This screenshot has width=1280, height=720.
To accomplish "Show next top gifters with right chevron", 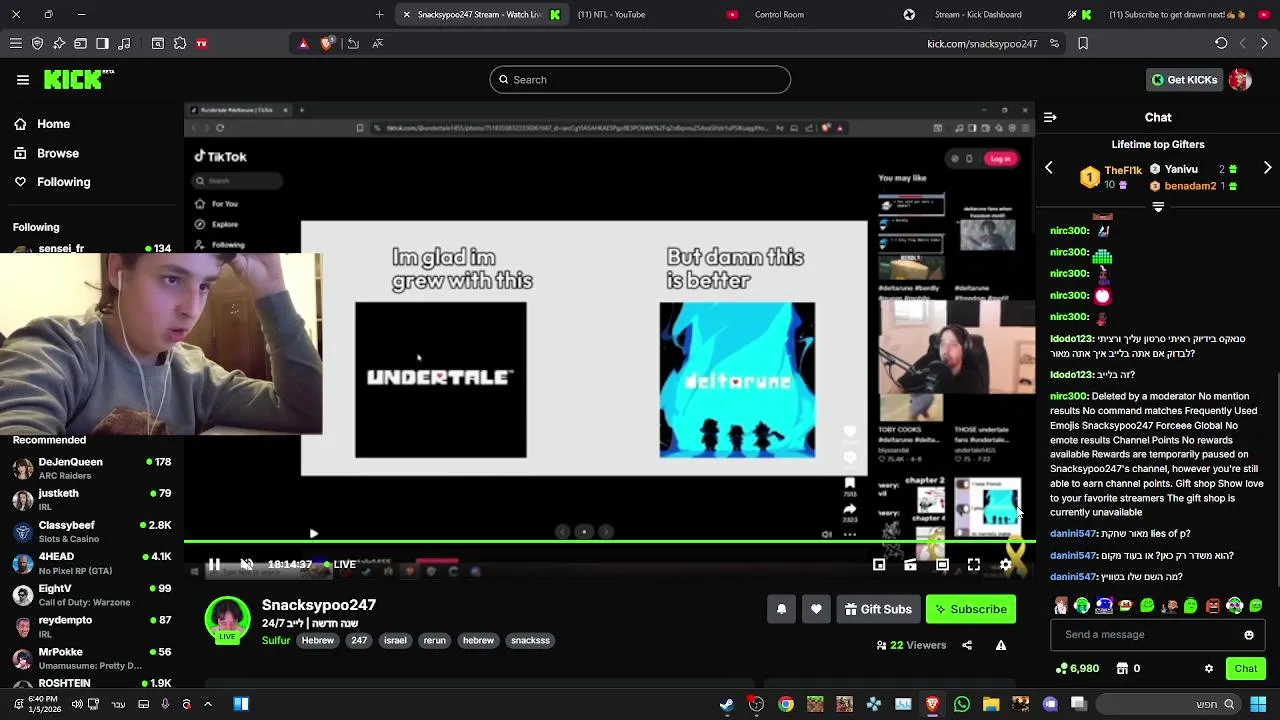I will (1267, 168).
